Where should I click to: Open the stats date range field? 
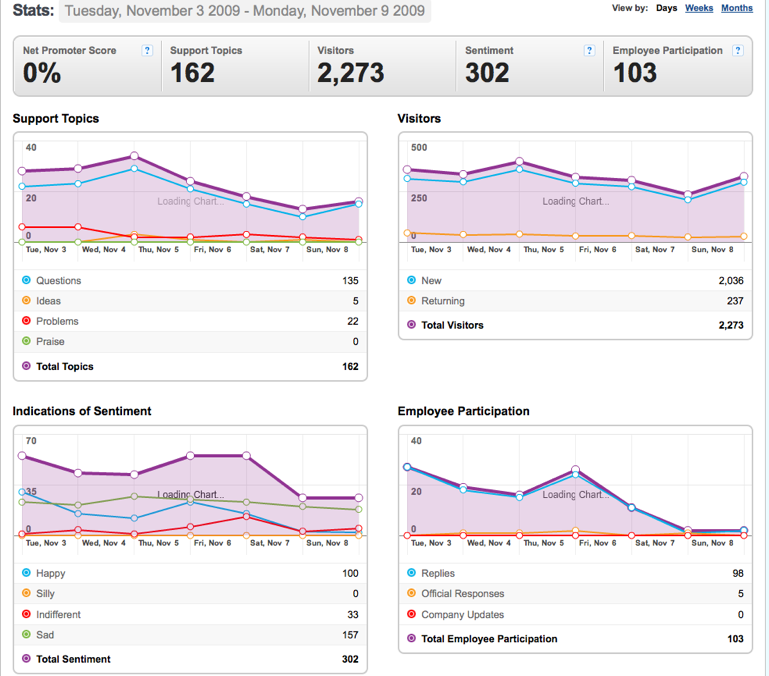coord(245,10)
